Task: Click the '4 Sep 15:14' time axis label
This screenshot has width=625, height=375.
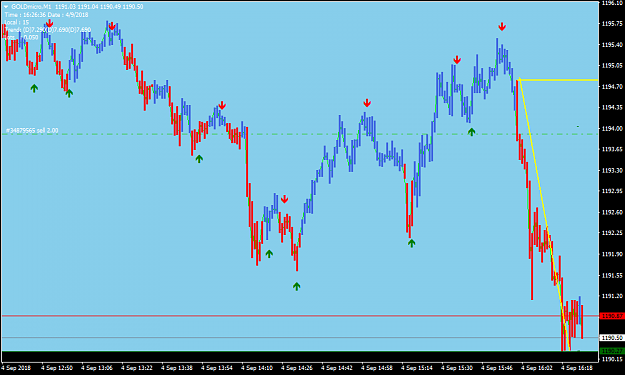Action: [417, 367]
